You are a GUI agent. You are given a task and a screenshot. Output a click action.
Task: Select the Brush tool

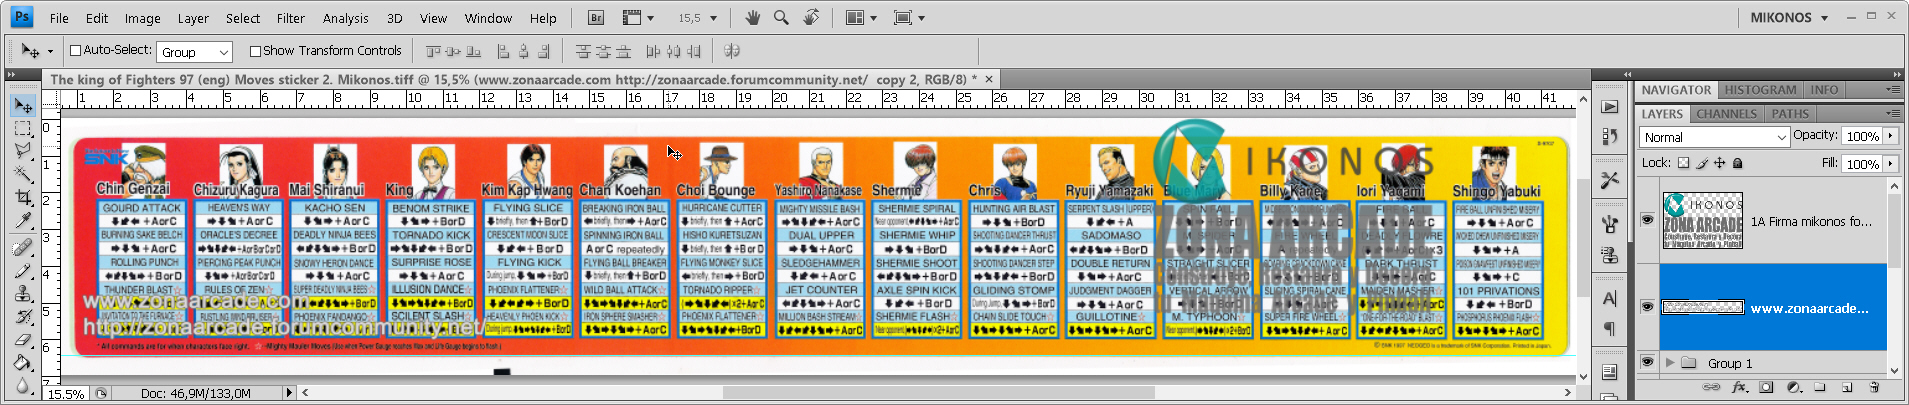[x=22, y=270]
